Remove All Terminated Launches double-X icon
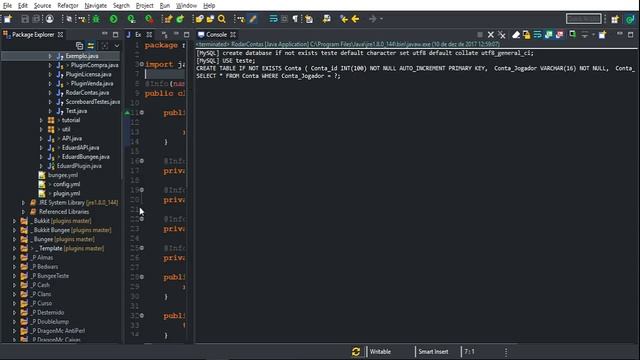The image size is (640, 360). [502, 35]
